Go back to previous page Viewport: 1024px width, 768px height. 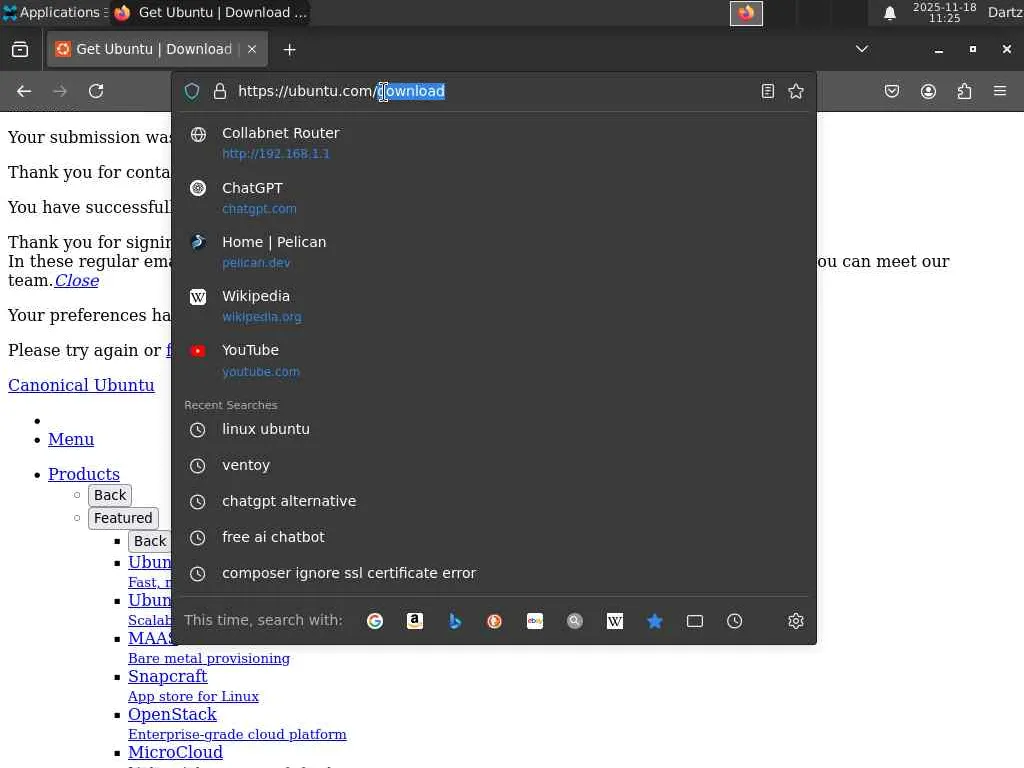tap(24, 91)
